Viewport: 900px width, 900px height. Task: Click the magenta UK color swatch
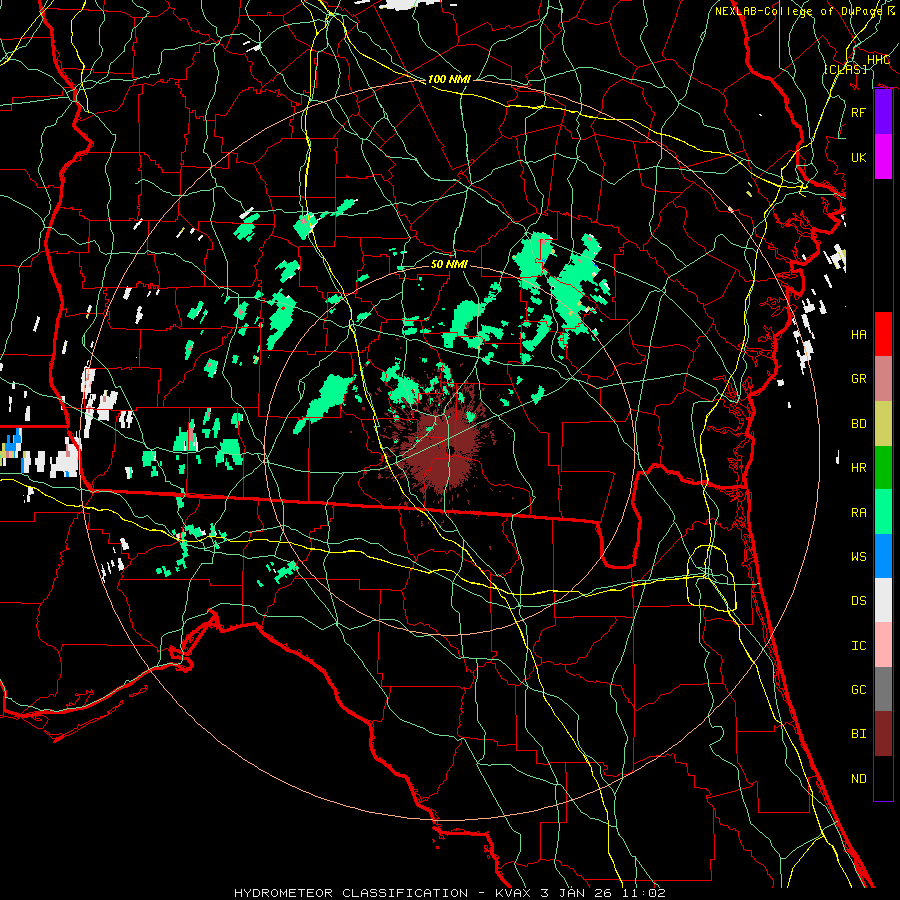[x=883, y=157]
